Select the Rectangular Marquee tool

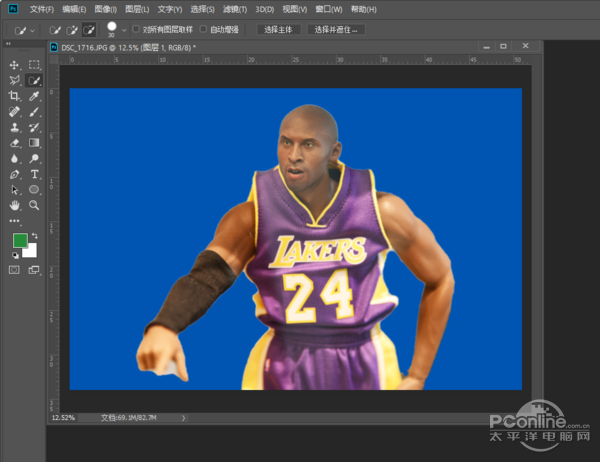(34, 65)
